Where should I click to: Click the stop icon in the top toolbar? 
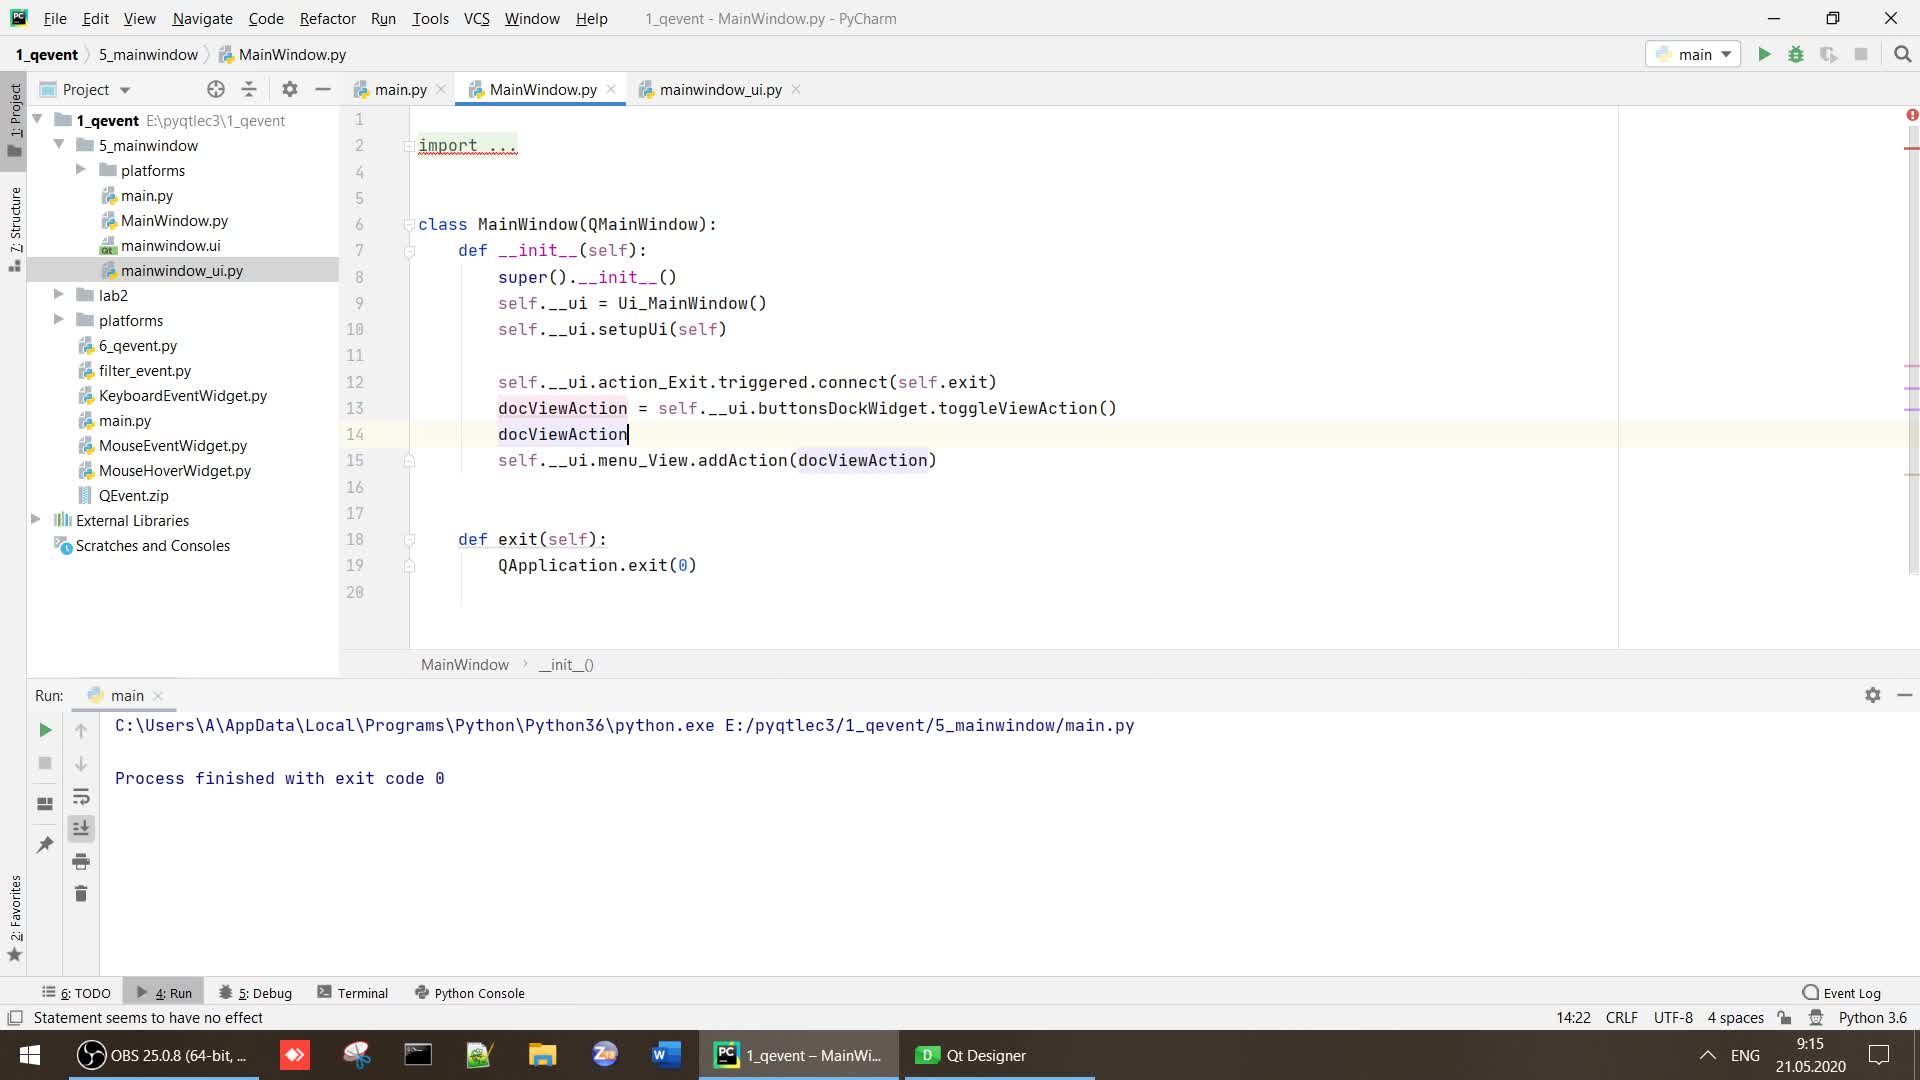click(1861, 55)
